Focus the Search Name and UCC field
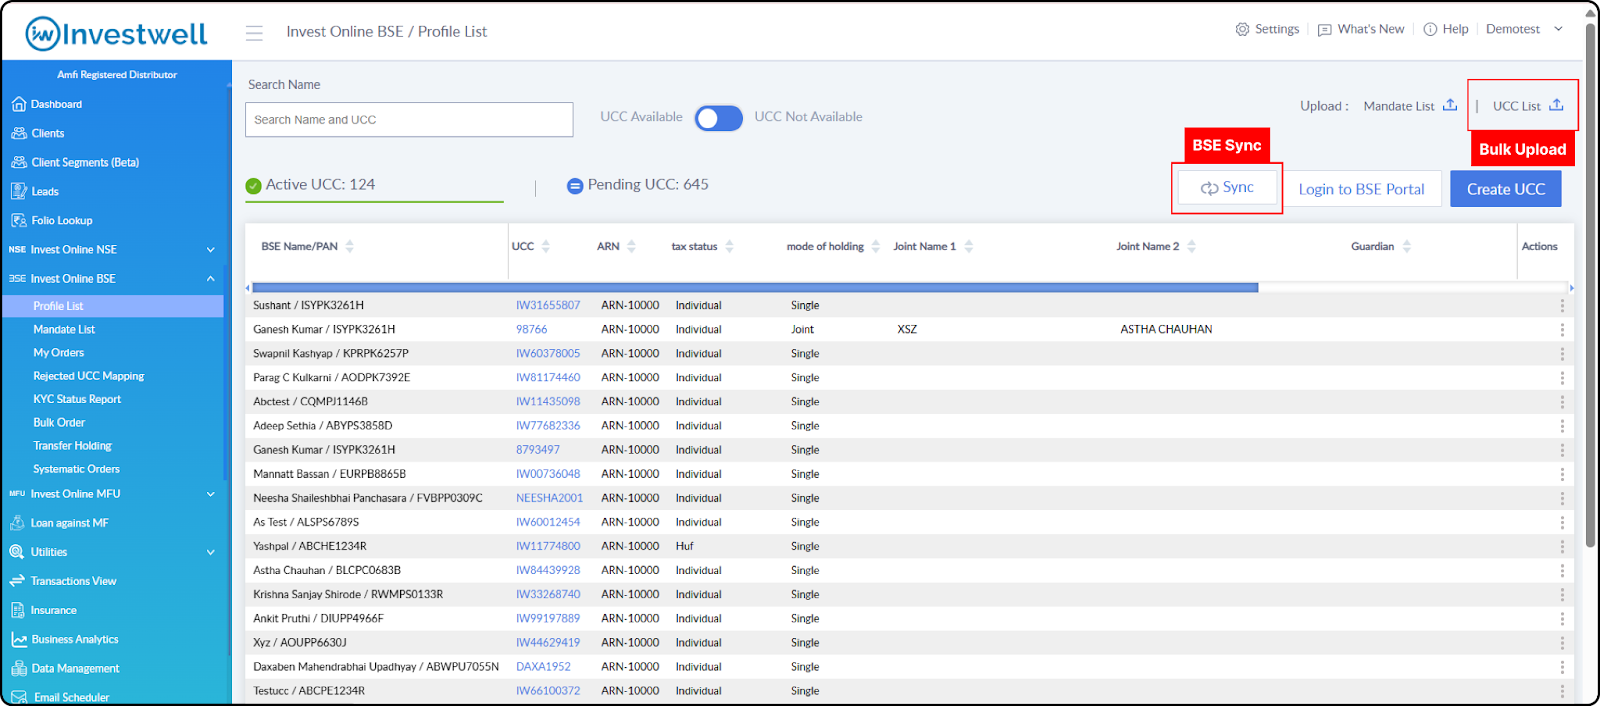The height and width of the screenshot is (706, 1600). coord(409,120)
